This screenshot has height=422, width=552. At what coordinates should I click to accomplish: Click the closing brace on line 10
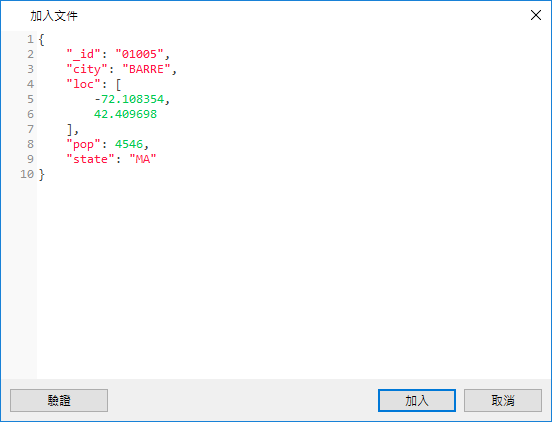(x=42, y=174)
